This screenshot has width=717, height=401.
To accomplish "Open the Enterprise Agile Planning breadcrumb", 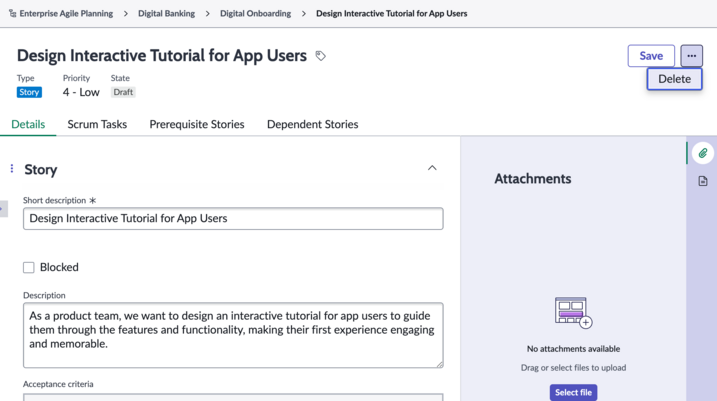I will pyautogui.click(x=66, y=14).
